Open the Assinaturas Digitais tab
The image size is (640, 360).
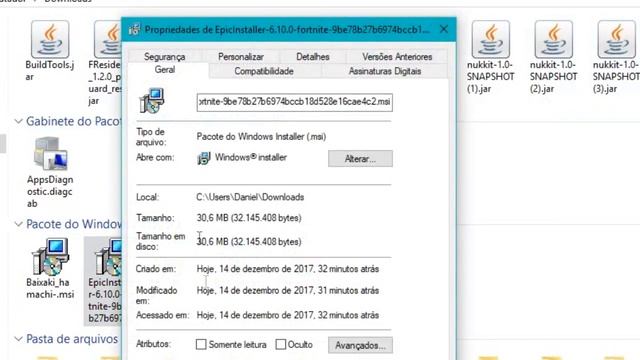click(384, 71)
